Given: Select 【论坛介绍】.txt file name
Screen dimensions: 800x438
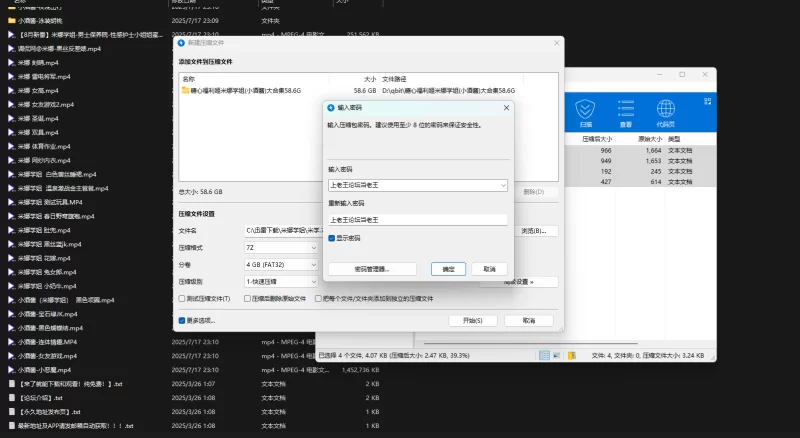Looking at the screenshot, I should pyautogui.click(x=40, y=398).
